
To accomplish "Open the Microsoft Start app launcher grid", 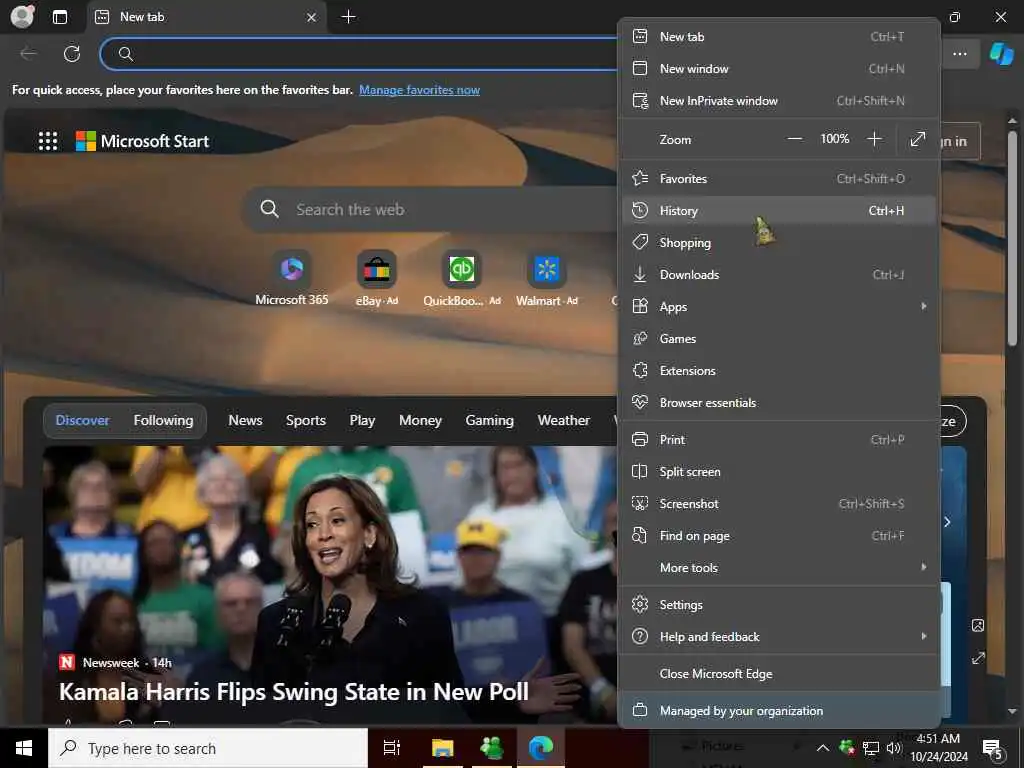I will [48, 141].
